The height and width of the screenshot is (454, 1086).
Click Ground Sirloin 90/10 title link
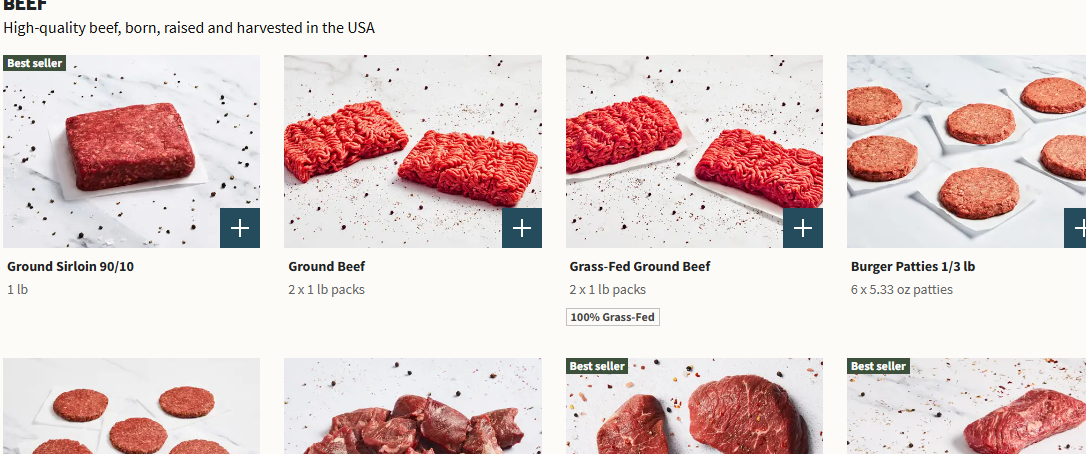coord(71,266)
